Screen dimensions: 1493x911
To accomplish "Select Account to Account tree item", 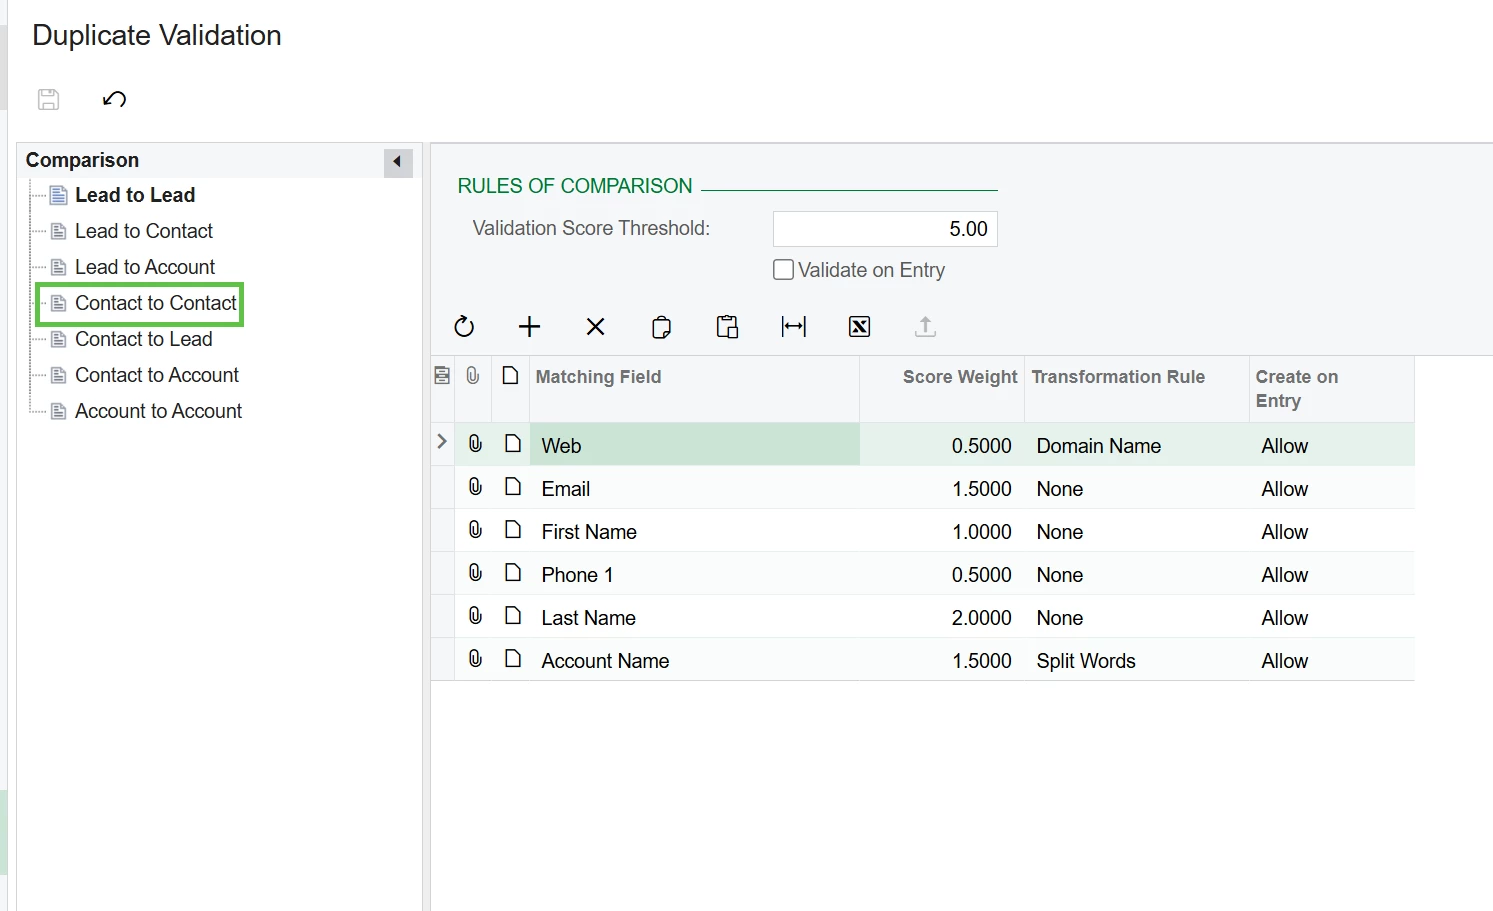I will click(x=158, y=411).
